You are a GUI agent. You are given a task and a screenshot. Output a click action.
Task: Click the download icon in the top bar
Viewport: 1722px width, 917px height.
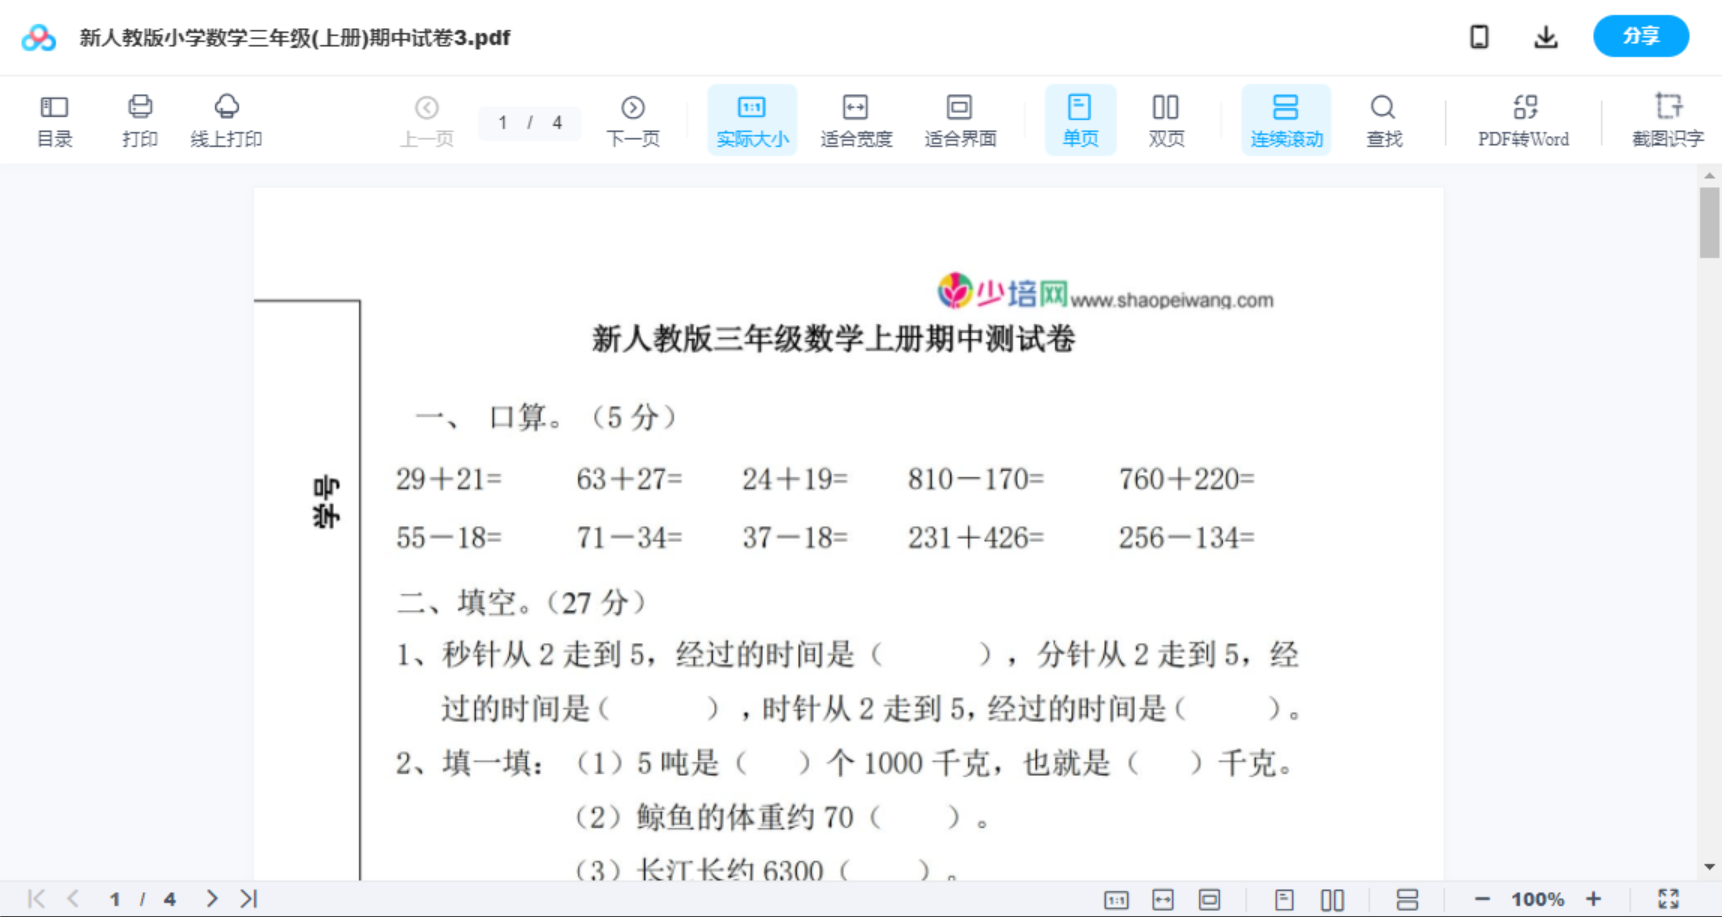1546,36
